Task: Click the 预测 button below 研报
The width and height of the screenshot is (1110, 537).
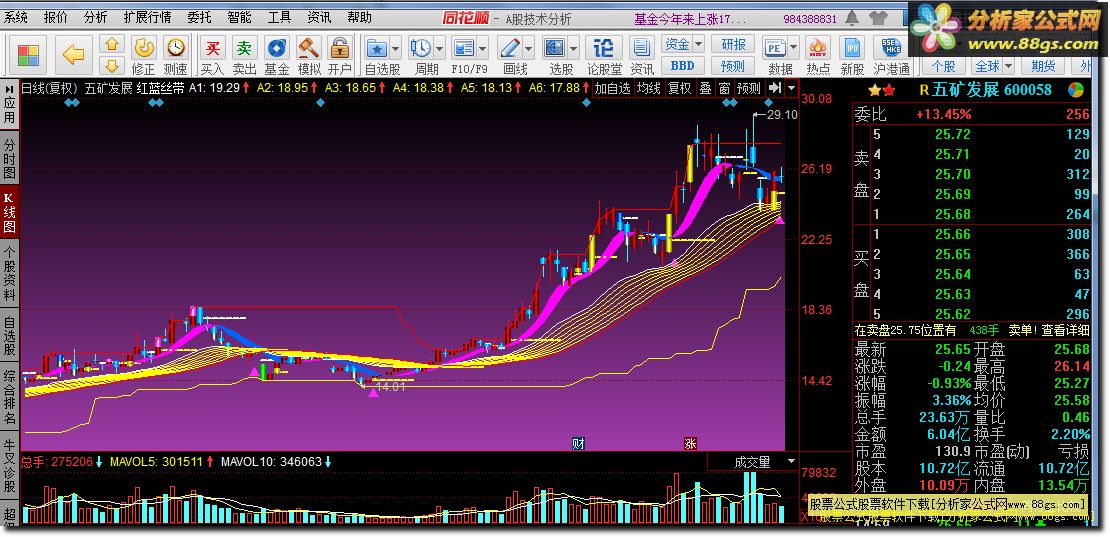Action: tap(733, 66)
